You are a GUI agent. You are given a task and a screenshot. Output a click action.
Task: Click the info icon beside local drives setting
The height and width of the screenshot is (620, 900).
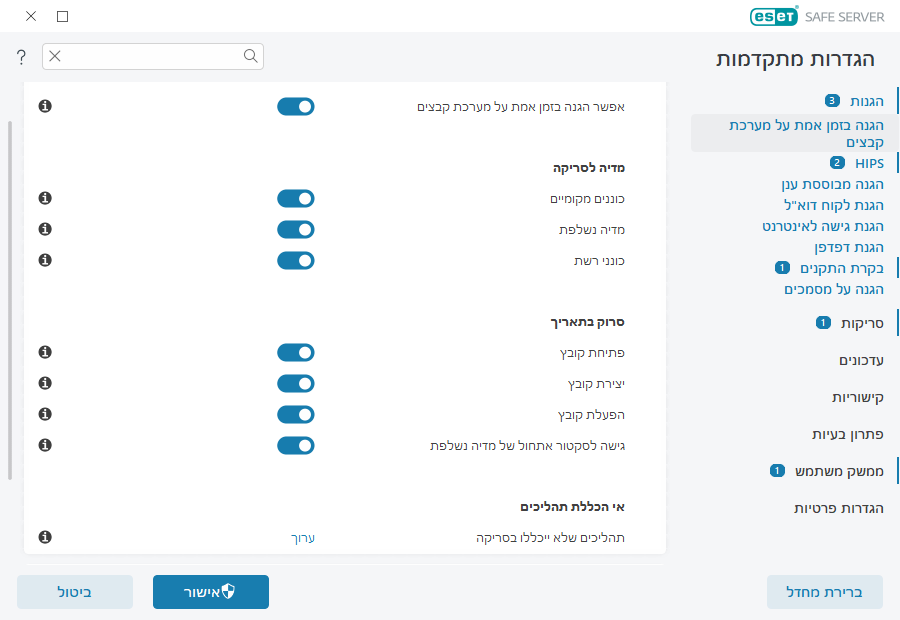click(x=44, y=198)
